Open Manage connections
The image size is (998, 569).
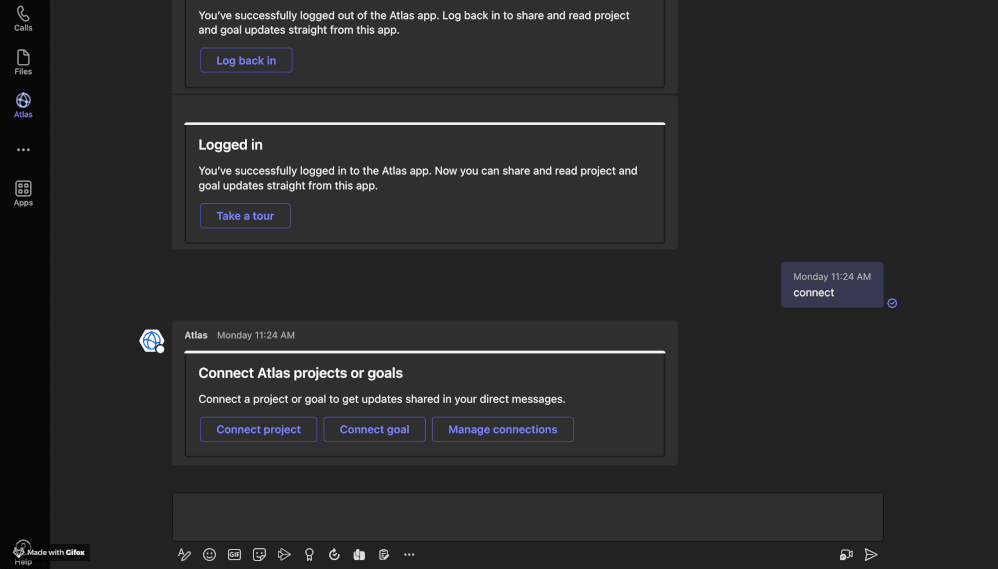coord(503,430)
